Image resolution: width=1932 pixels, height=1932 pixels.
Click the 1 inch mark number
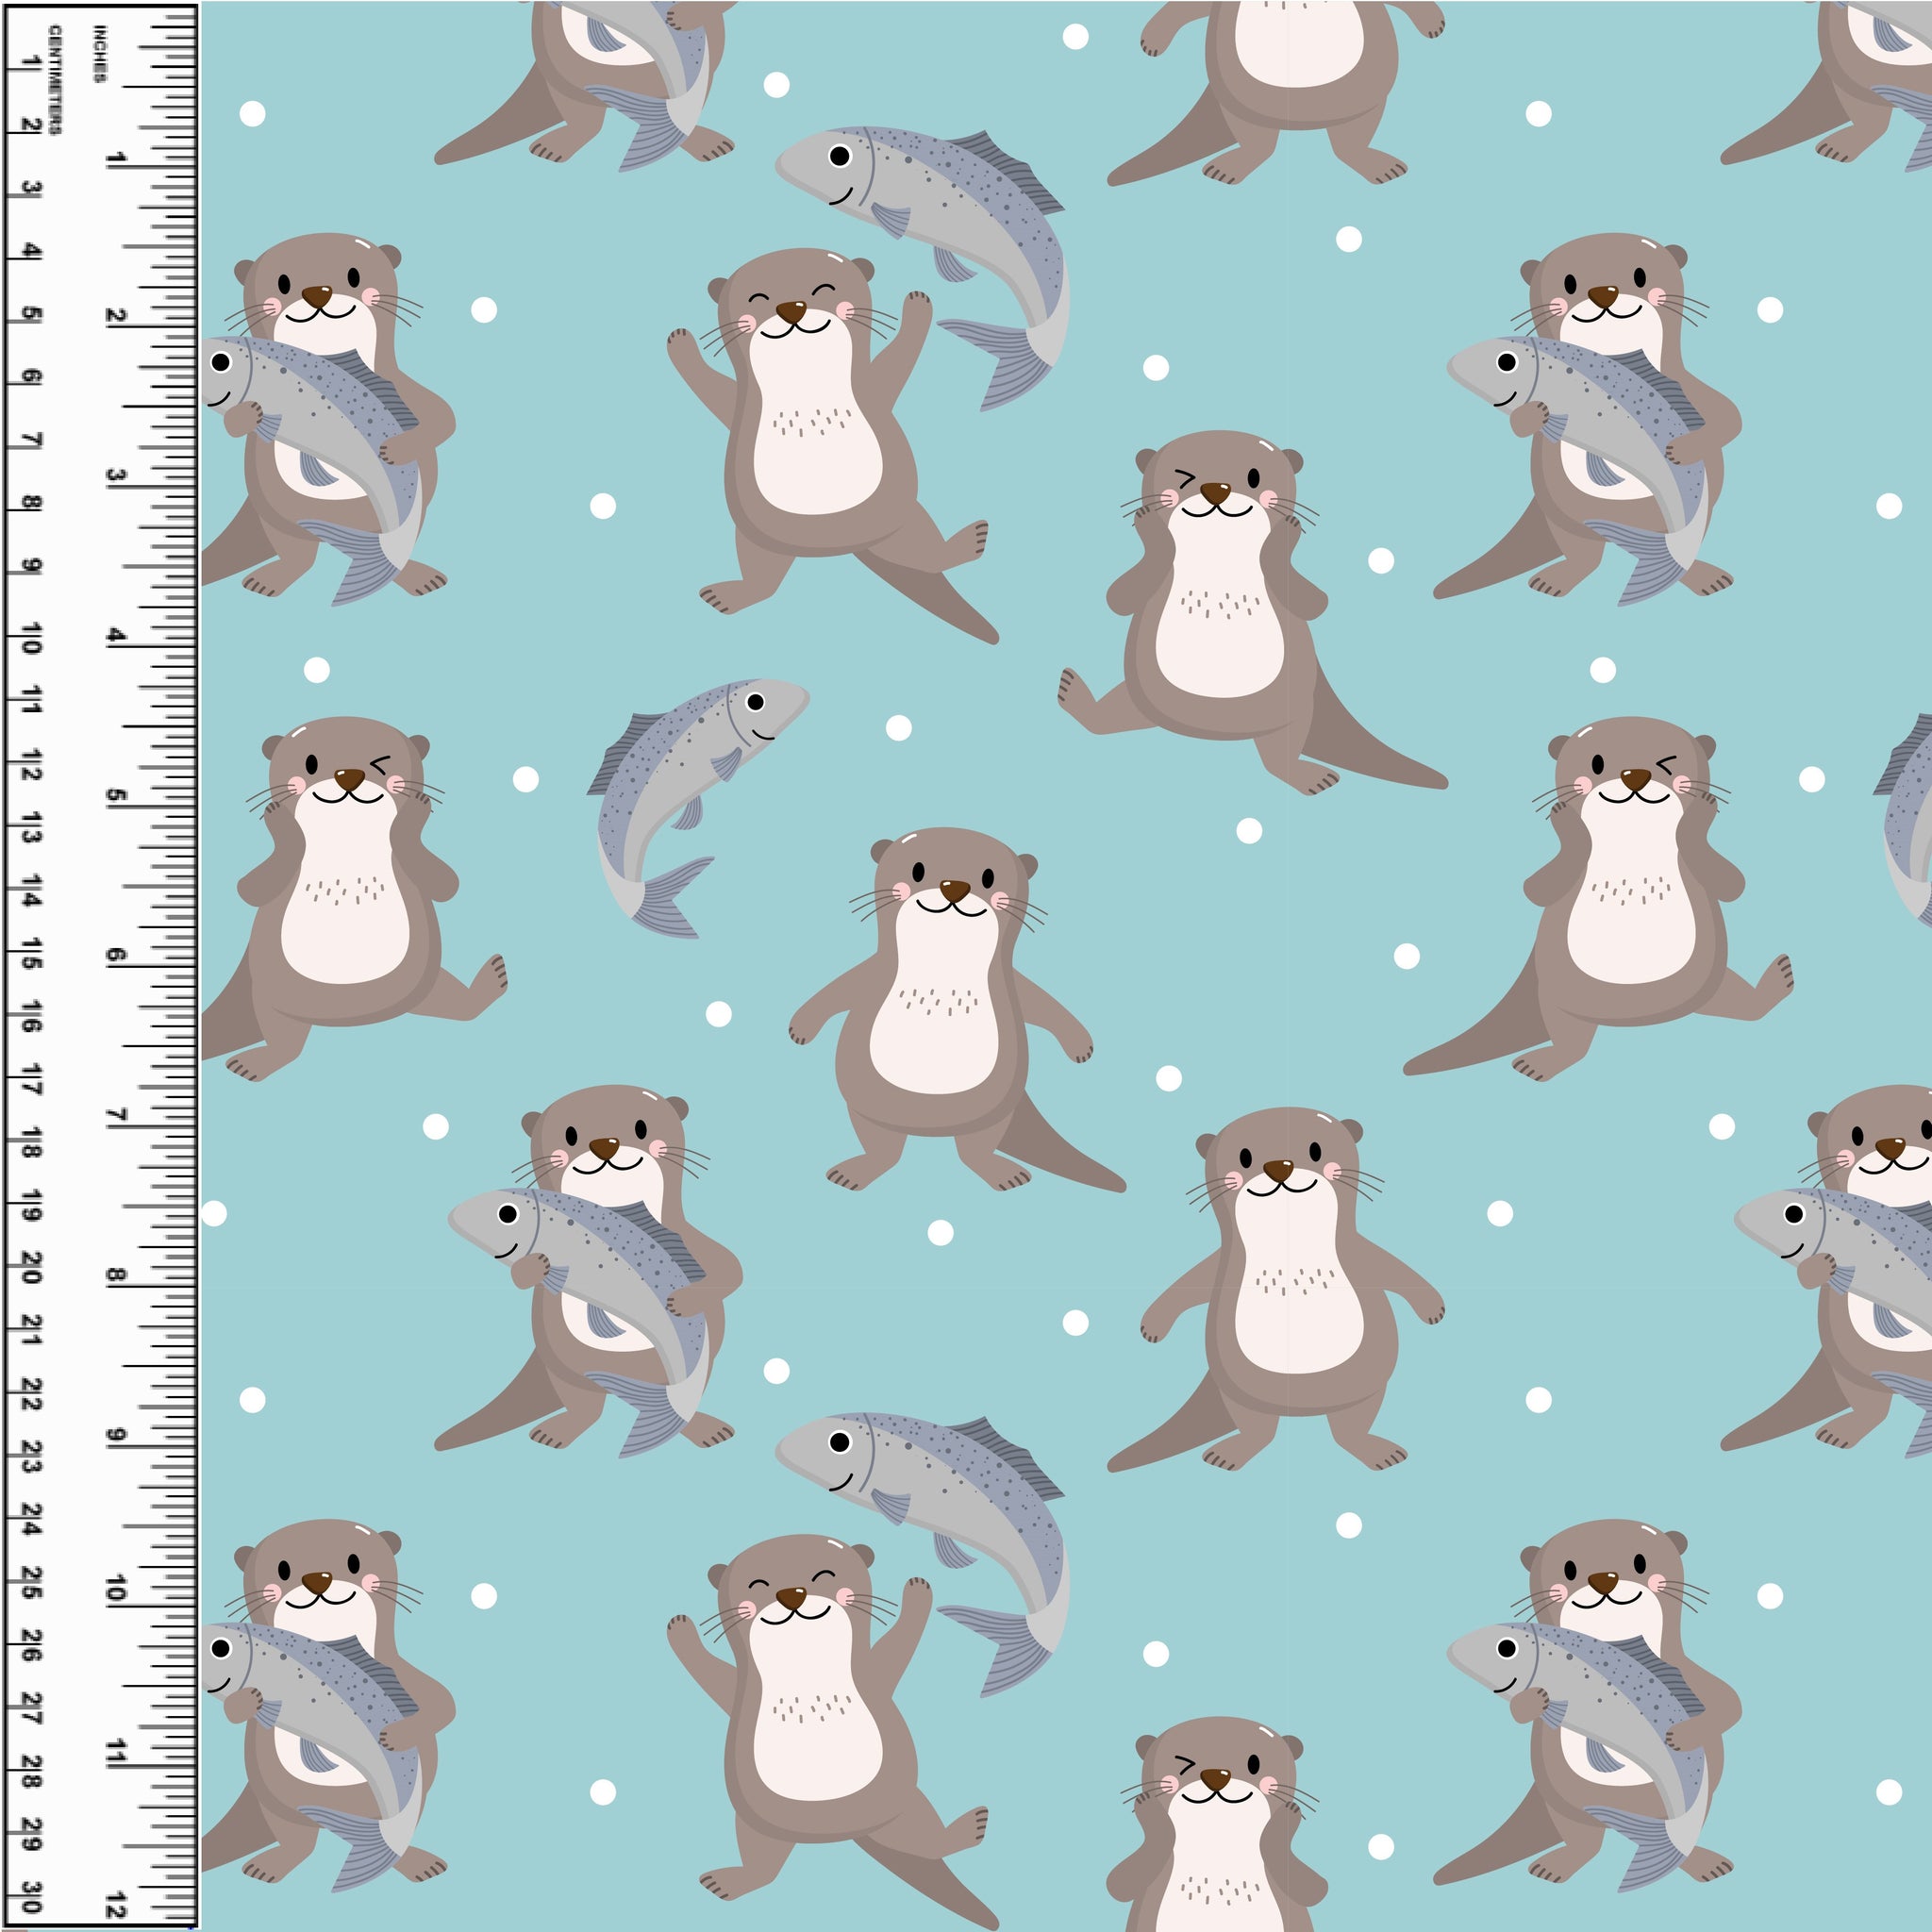[x=116, y=157]
